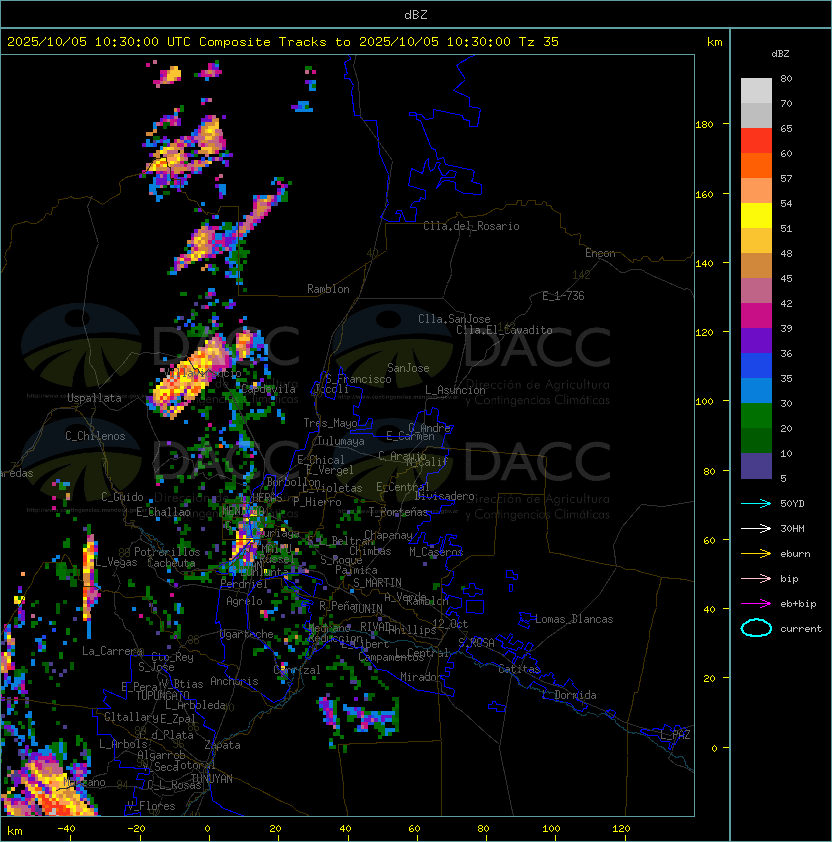Click the Catitas map label
This screenshot has height=842, width=832.
tap(519, 669)
